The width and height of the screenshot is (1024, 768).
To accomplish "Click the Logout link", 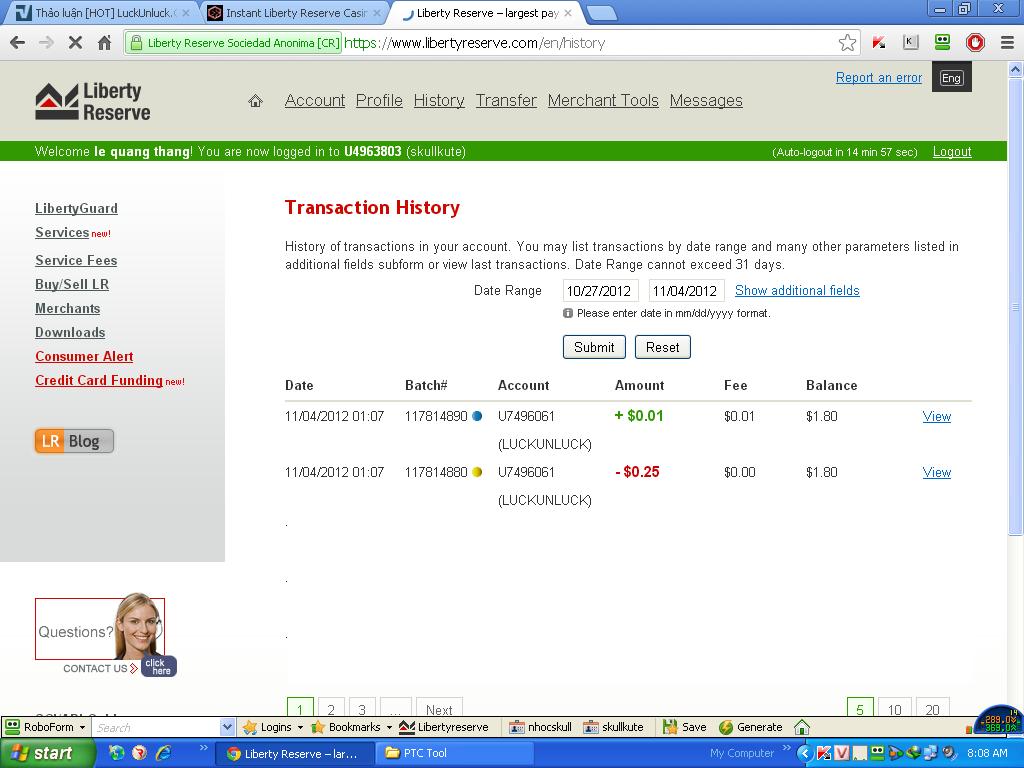I will pos(952,152).
